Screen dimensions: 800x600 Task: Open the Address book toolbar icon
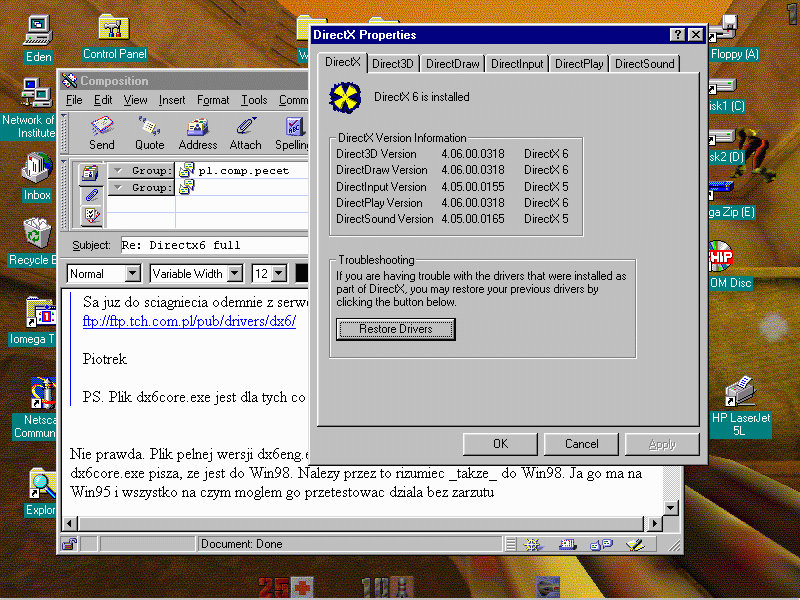[x=197, y=133]
